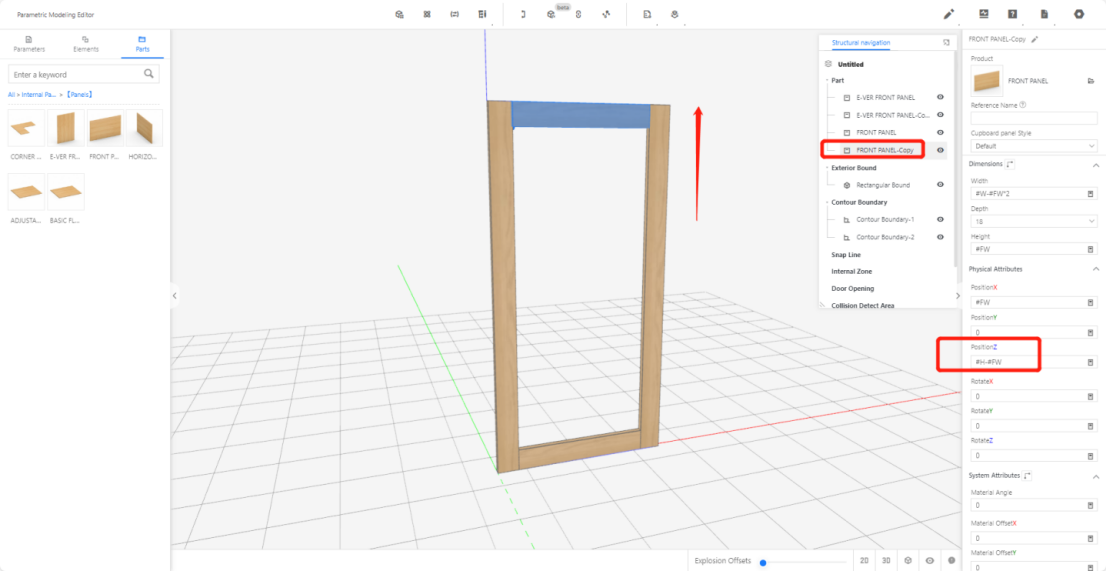1107x571 pixels.
Task: Open the settings gear in top-right toolbar
Action: [1079, 14]
